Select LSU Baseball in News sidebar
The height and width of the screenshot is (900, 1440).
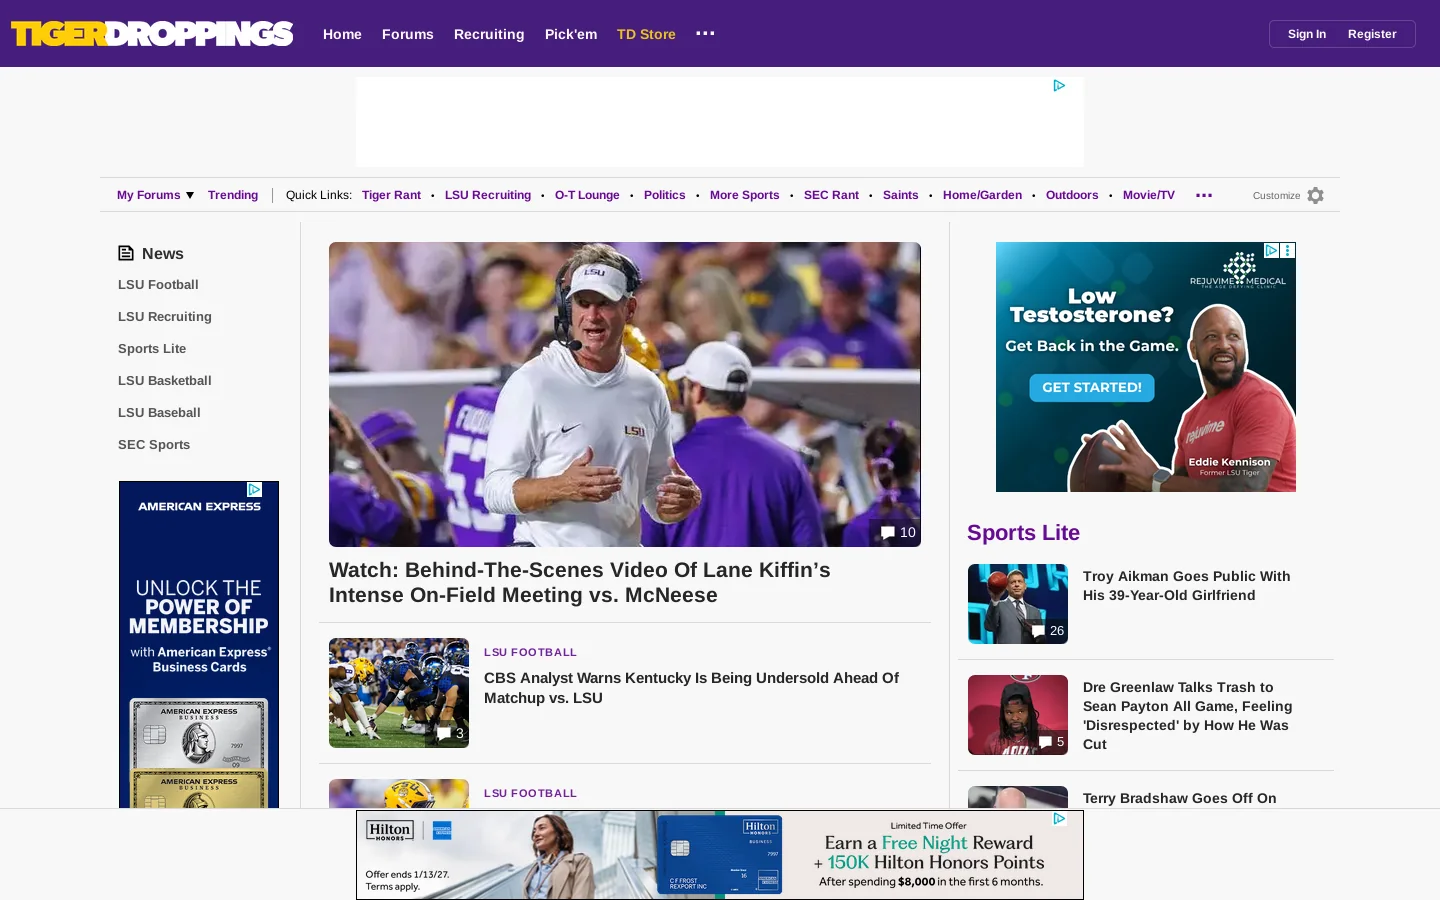159,413
